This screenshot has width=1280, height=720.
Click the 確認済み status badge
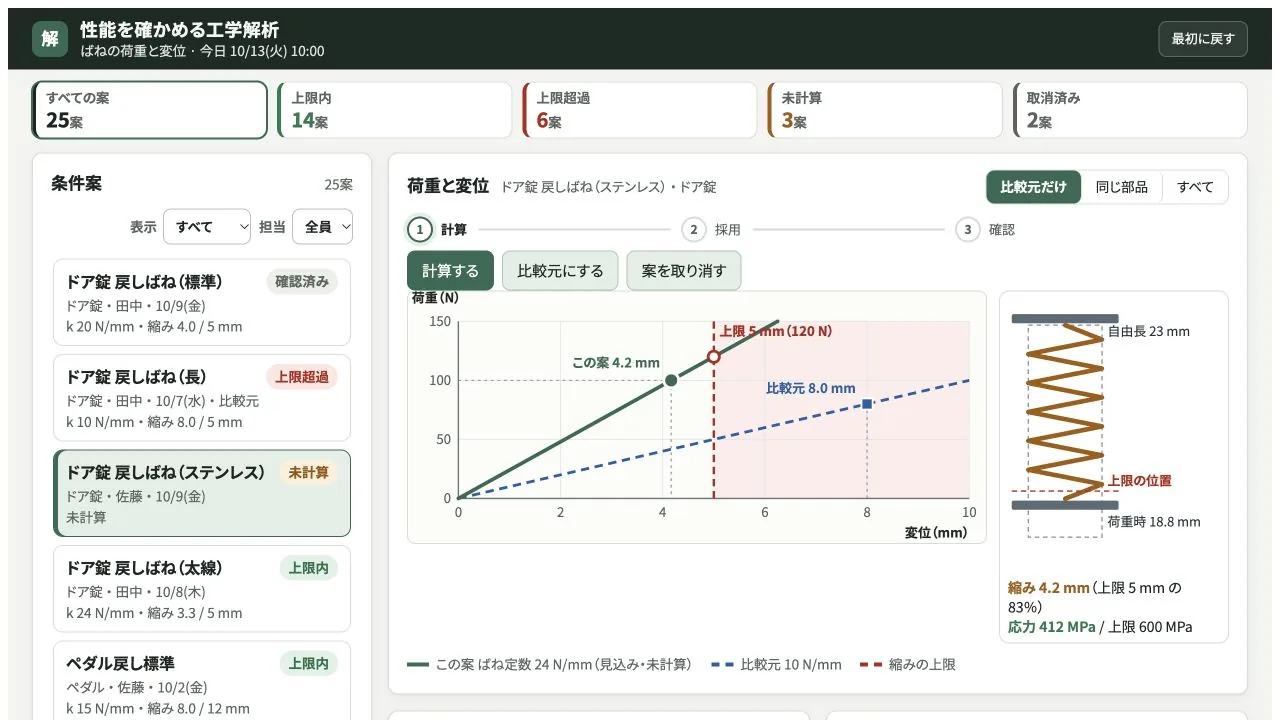tap(302, 282)
